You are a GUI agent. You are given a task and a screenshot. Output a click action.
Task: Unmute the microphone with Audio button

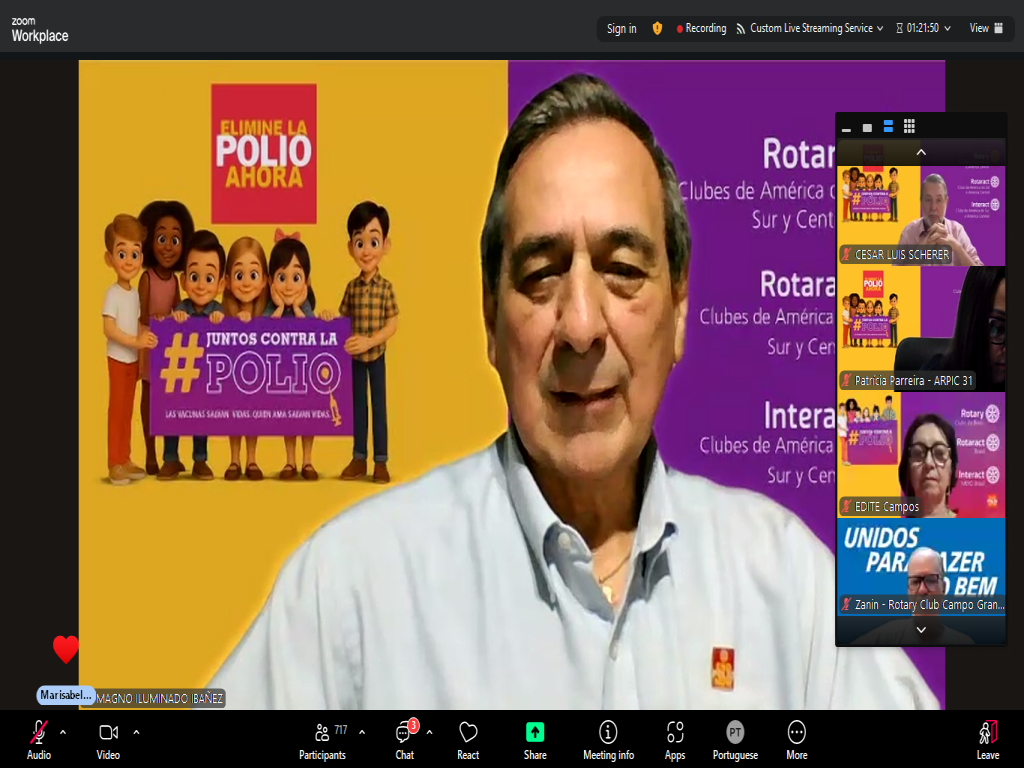tap(39, 740)
